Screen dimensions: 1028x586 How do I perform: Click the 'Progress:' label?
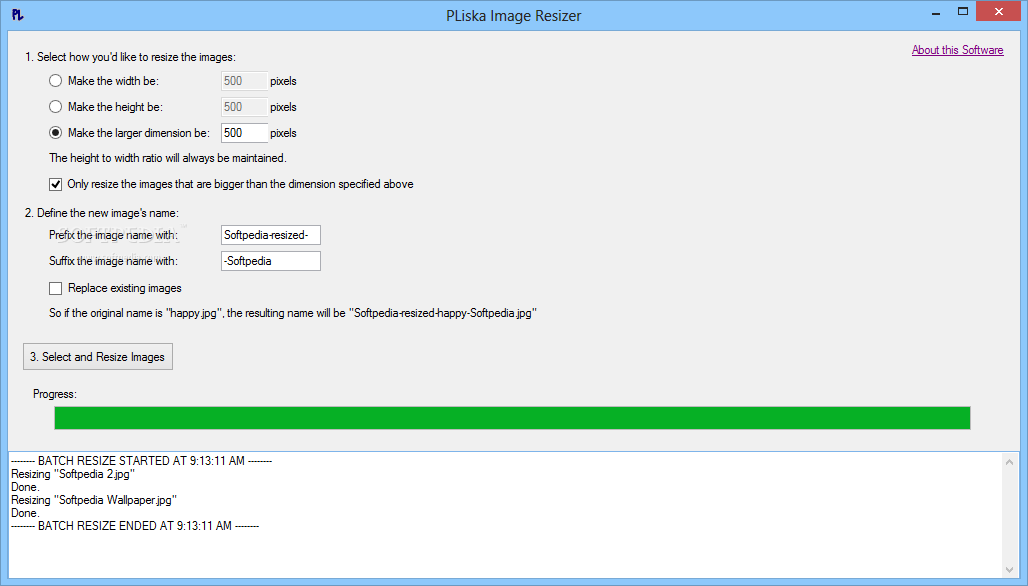[x=55, y=394]
